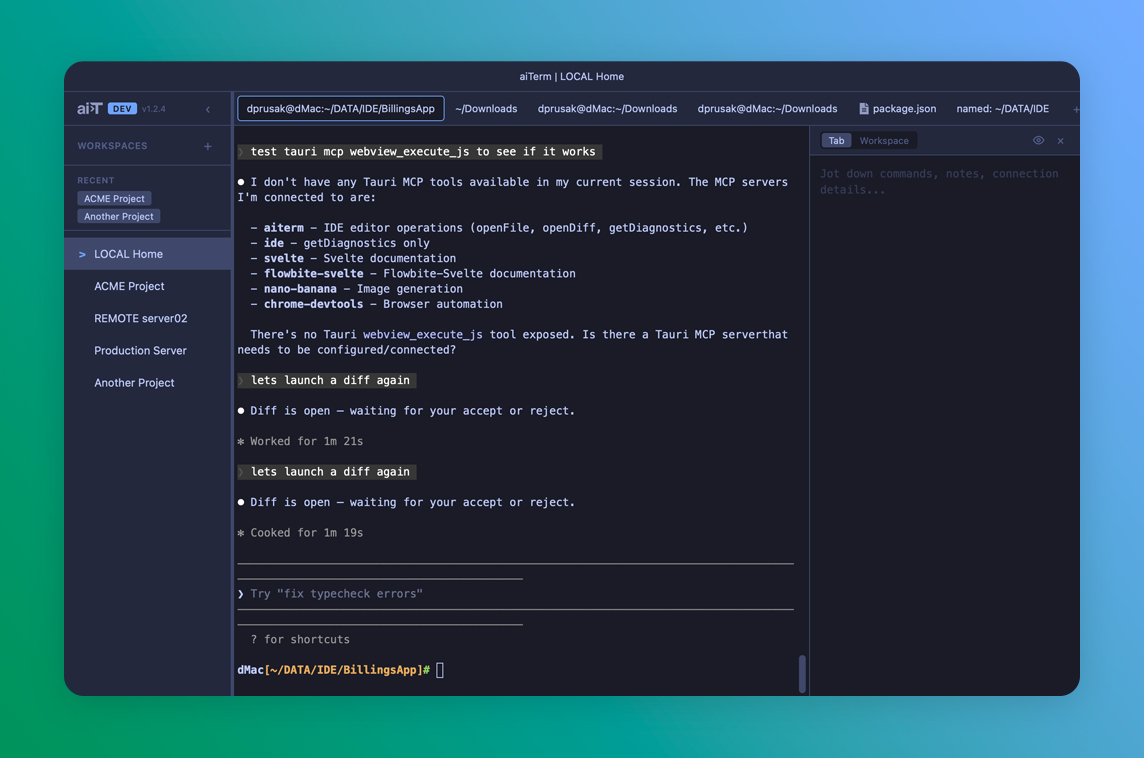Screen dimensions: 1144x758
Task: Switch notes scope to Tab
Action: pos(836,141)
